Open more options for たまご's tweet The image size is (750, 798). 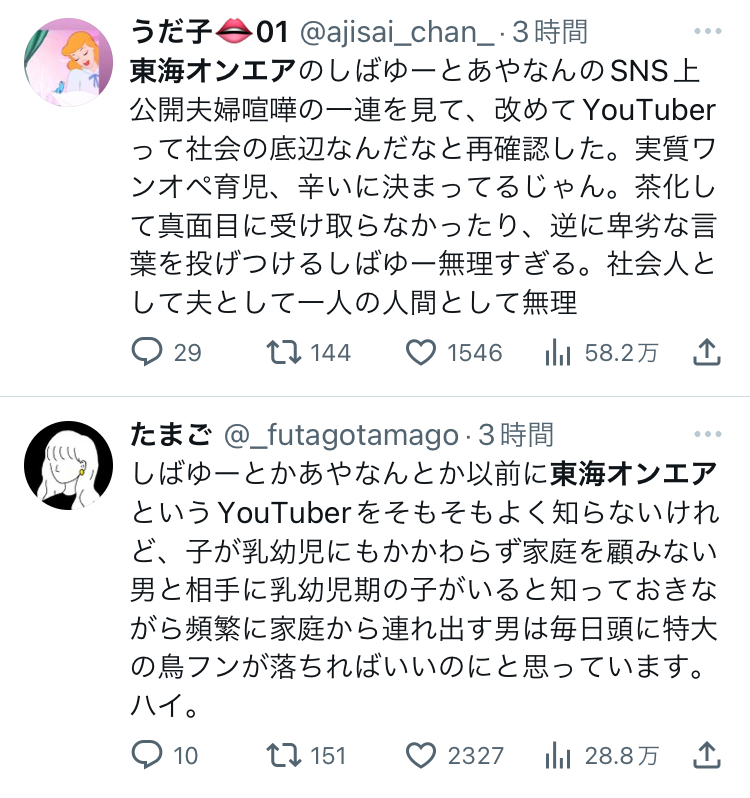point(708,434)
